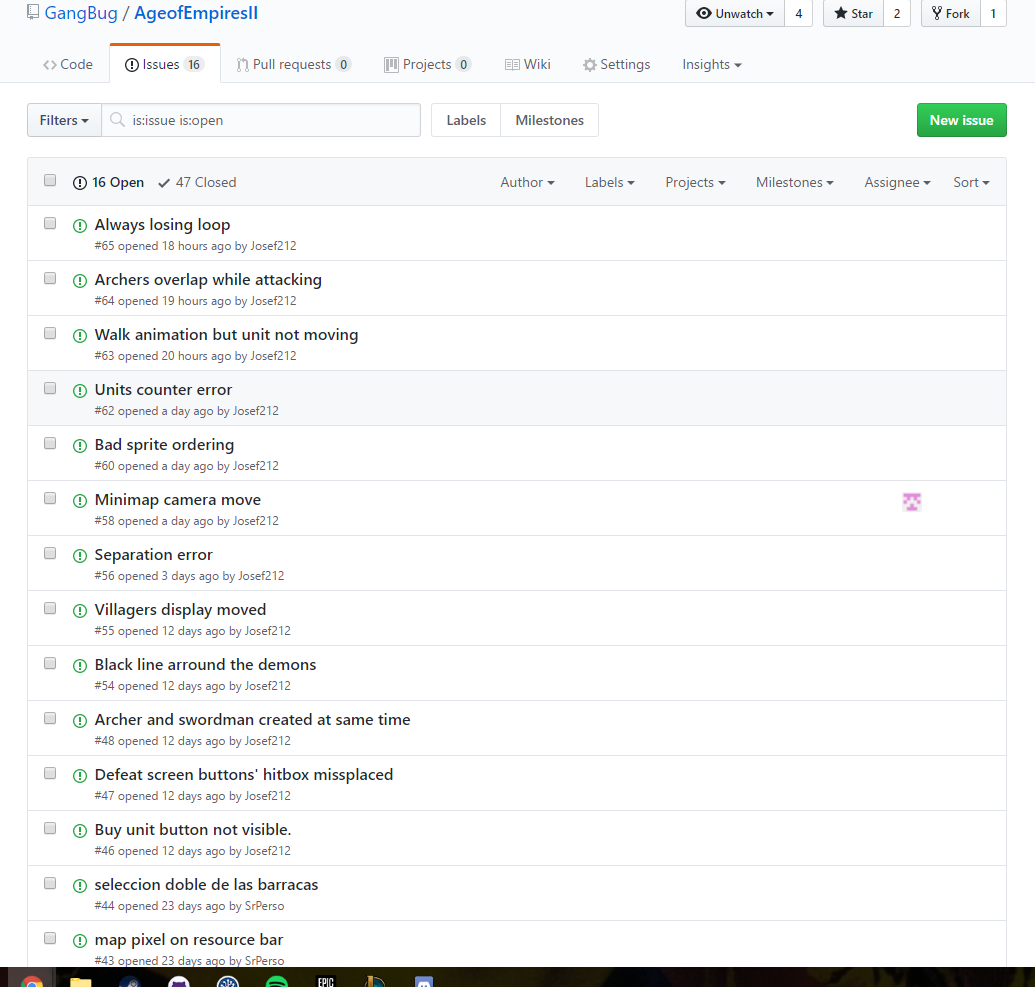Open the Unwatch dropdown
This screenshot has height=987, width=1035.
tap(735, 13)
